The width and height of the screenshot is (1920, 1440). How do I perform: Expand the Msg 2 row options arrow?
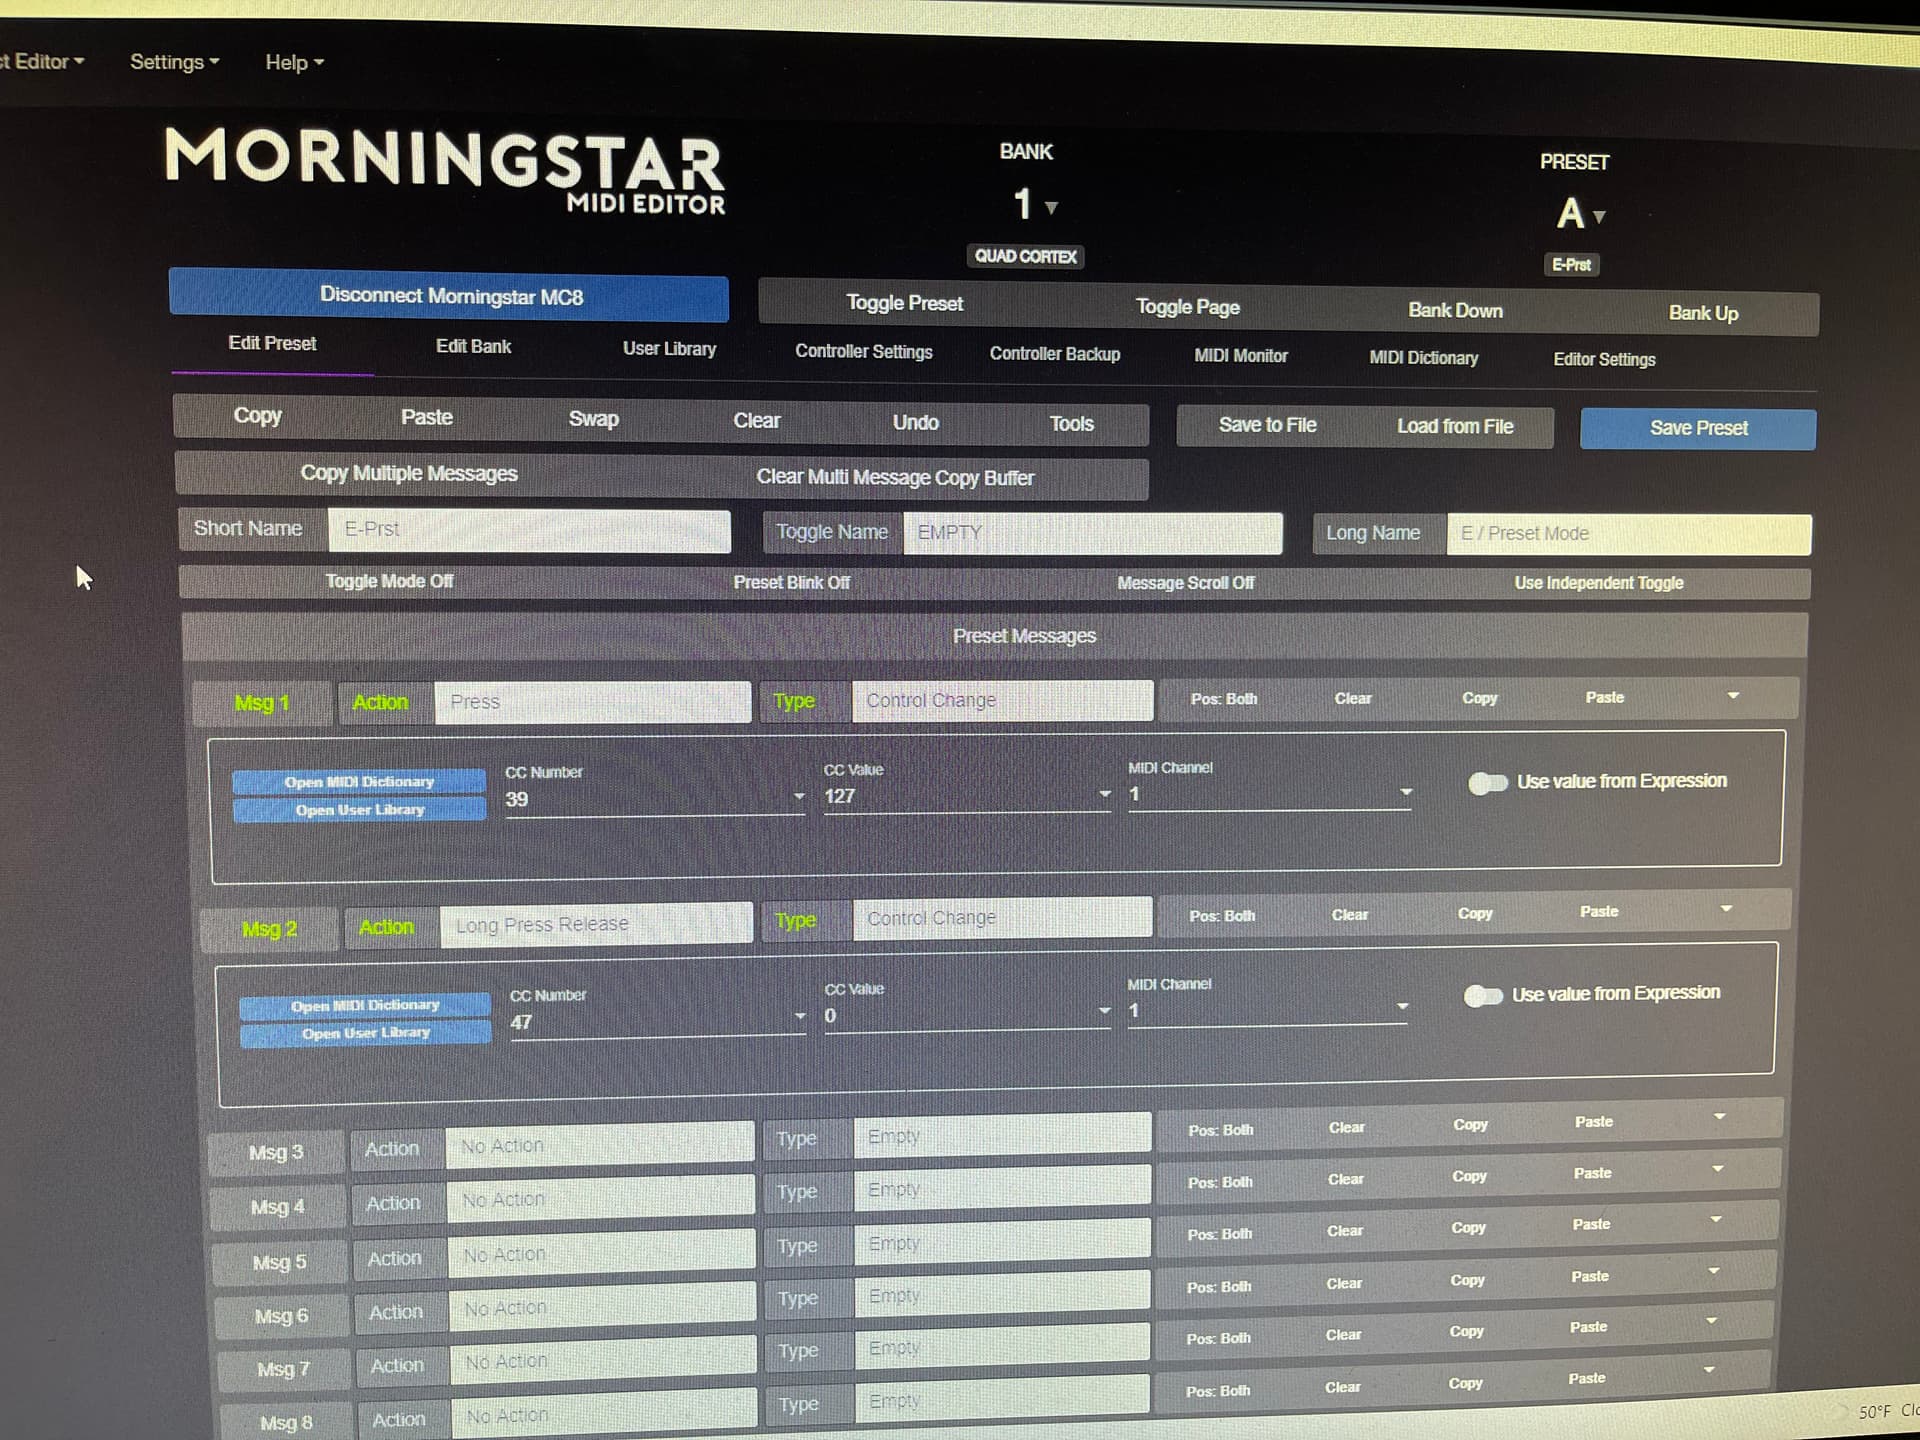pos(1726,909)
